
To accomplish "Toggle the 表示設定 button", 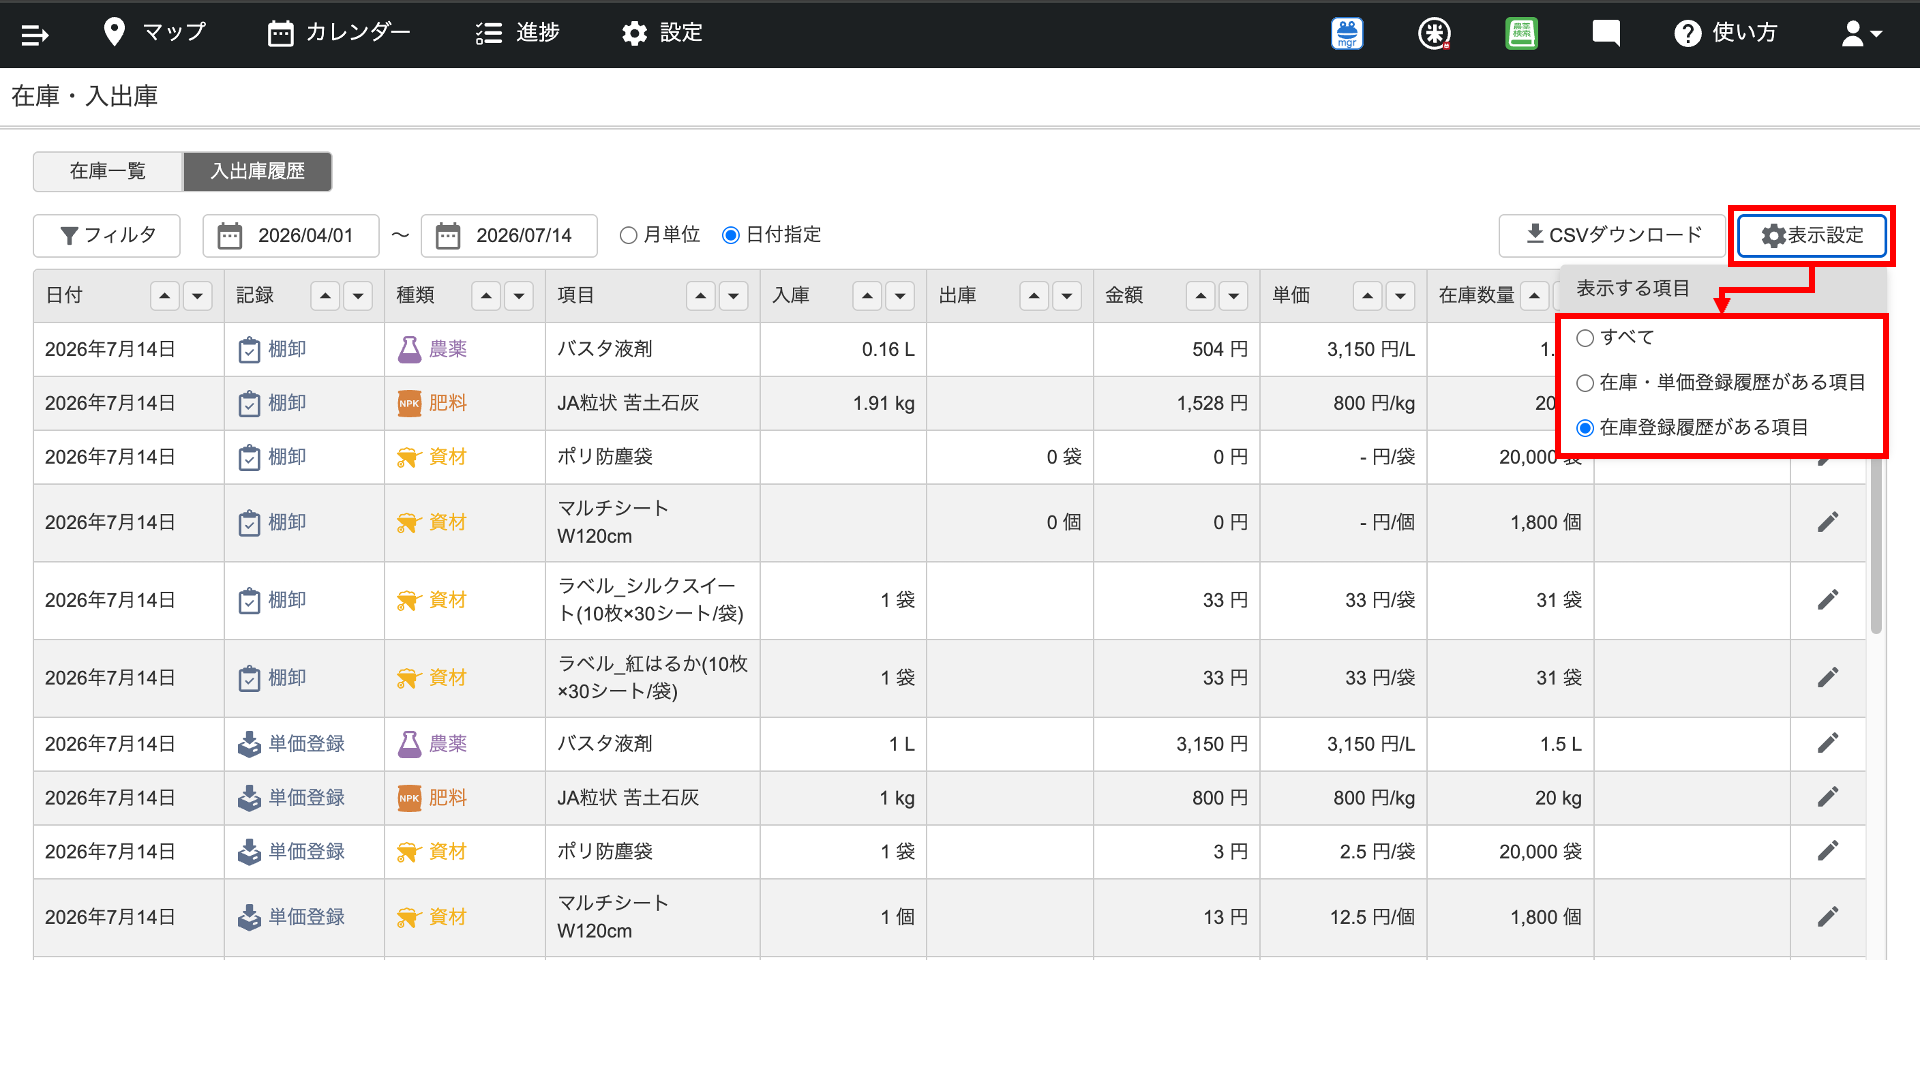I will pos(1812,236).
